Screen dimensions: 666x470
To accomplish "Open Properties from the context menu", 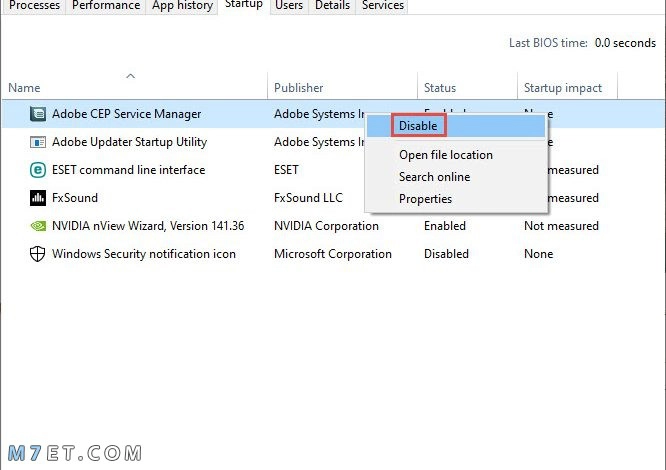I will 425,199.
